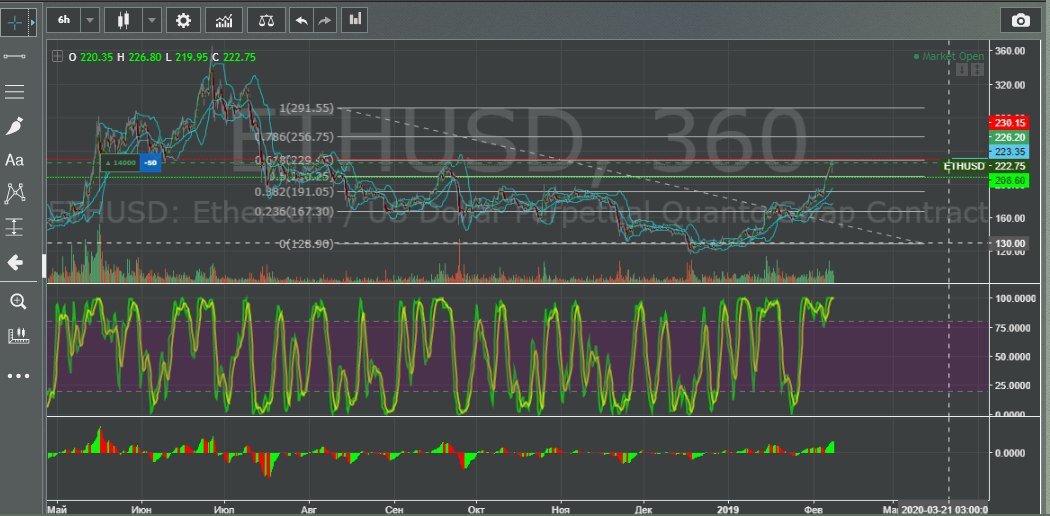Viewport: 1050px width, 516px height.
Task: Click the green 226.20 price label
Action: [1007, 137]
